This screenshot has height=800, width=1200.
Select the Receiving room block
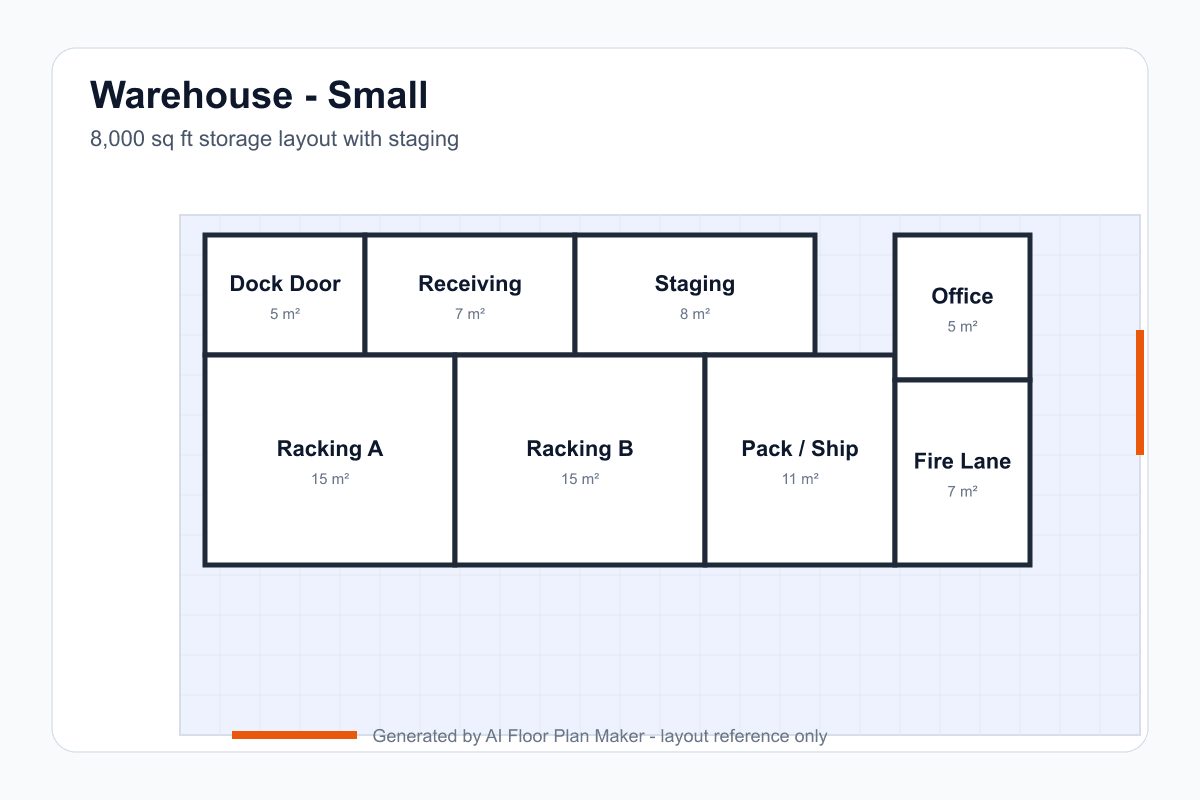pyautogui.click(x=470, y=295)
